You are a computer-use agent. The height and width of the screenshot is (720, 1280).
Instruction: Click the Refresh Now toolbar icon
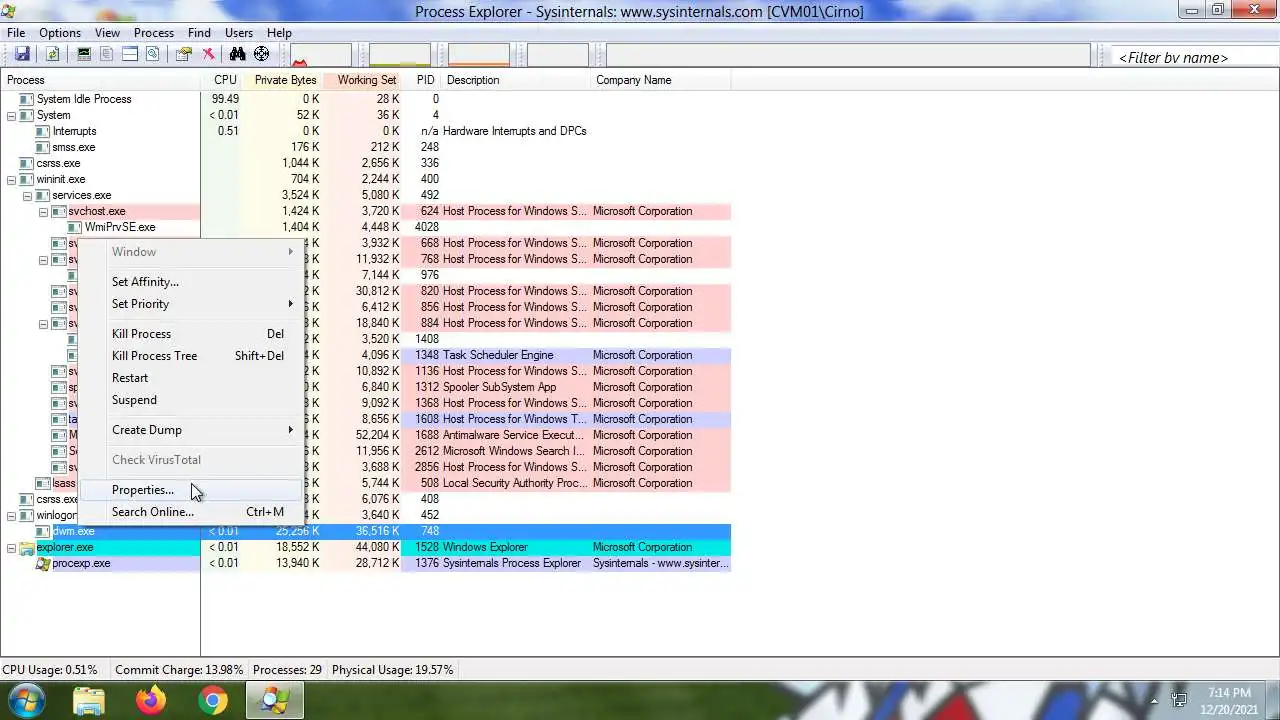(x=53, y=54)
